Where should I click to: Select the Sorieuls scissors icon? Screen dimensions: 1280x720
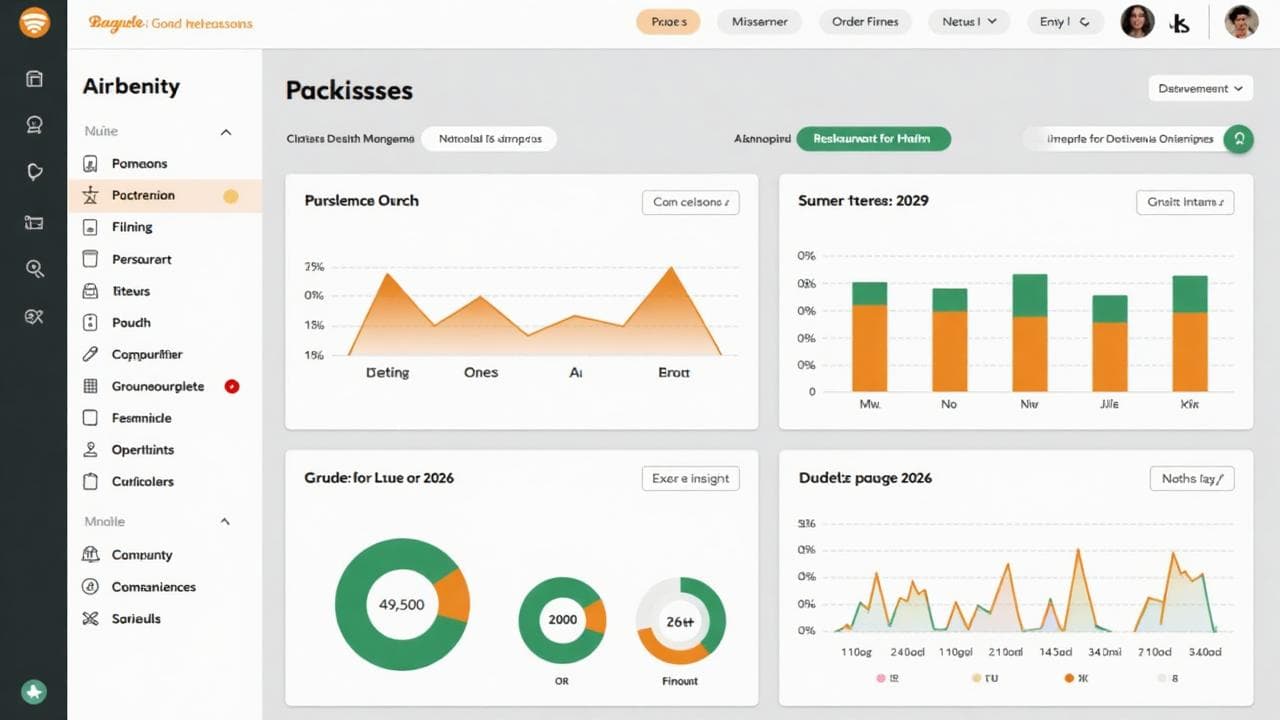(89, 618)
